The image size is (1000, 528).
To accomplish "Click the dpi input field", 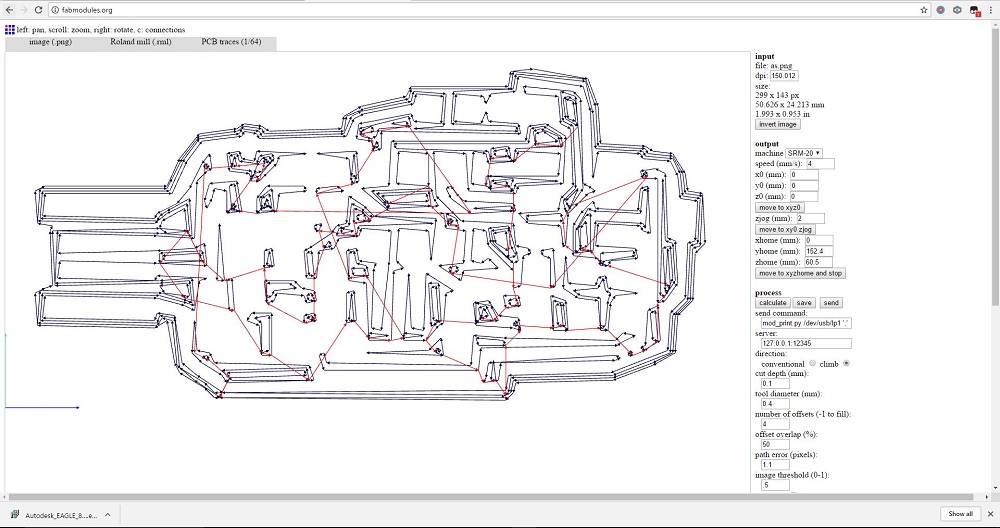I will [x=784, y=75].
